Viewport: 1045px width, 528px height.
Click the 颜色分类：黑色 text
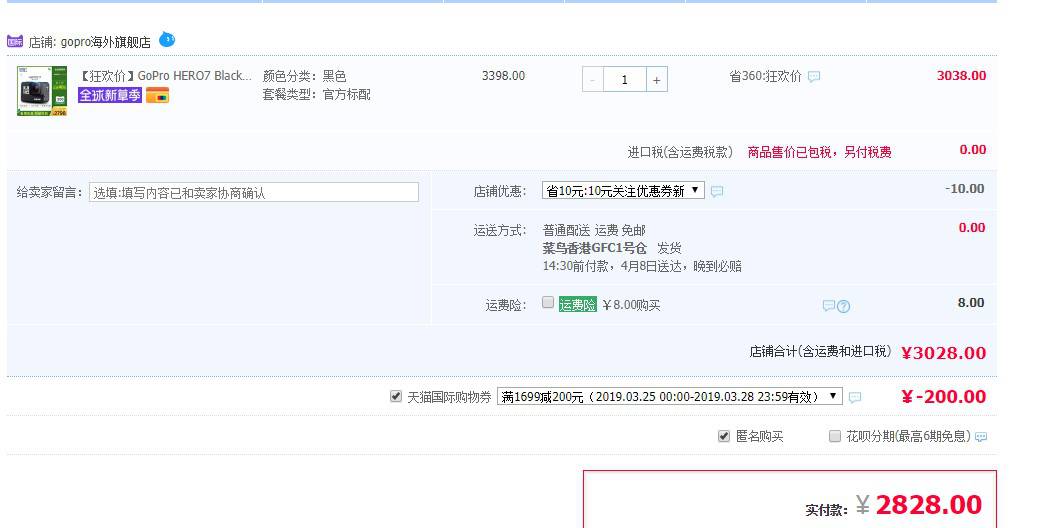click(305, 76)
